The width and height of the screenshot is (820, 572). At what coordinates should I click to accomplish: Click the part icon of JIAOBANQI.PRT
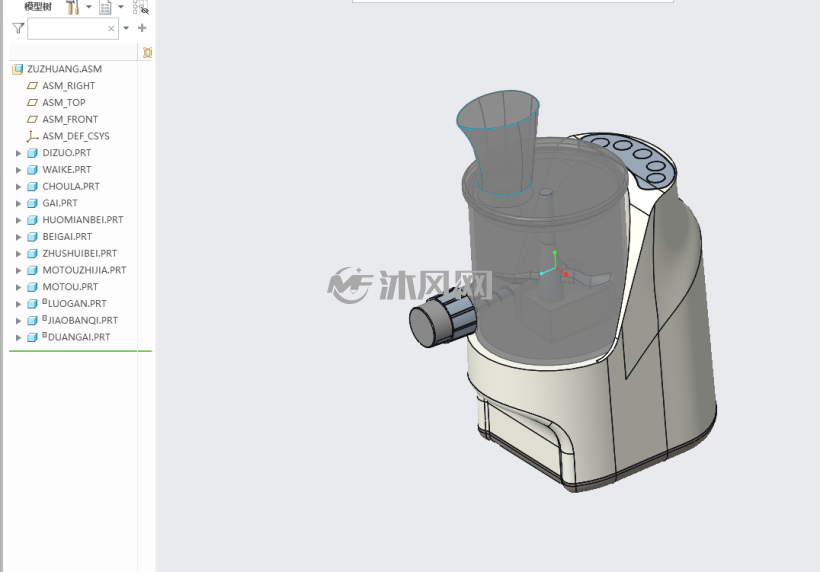(32, 321)
